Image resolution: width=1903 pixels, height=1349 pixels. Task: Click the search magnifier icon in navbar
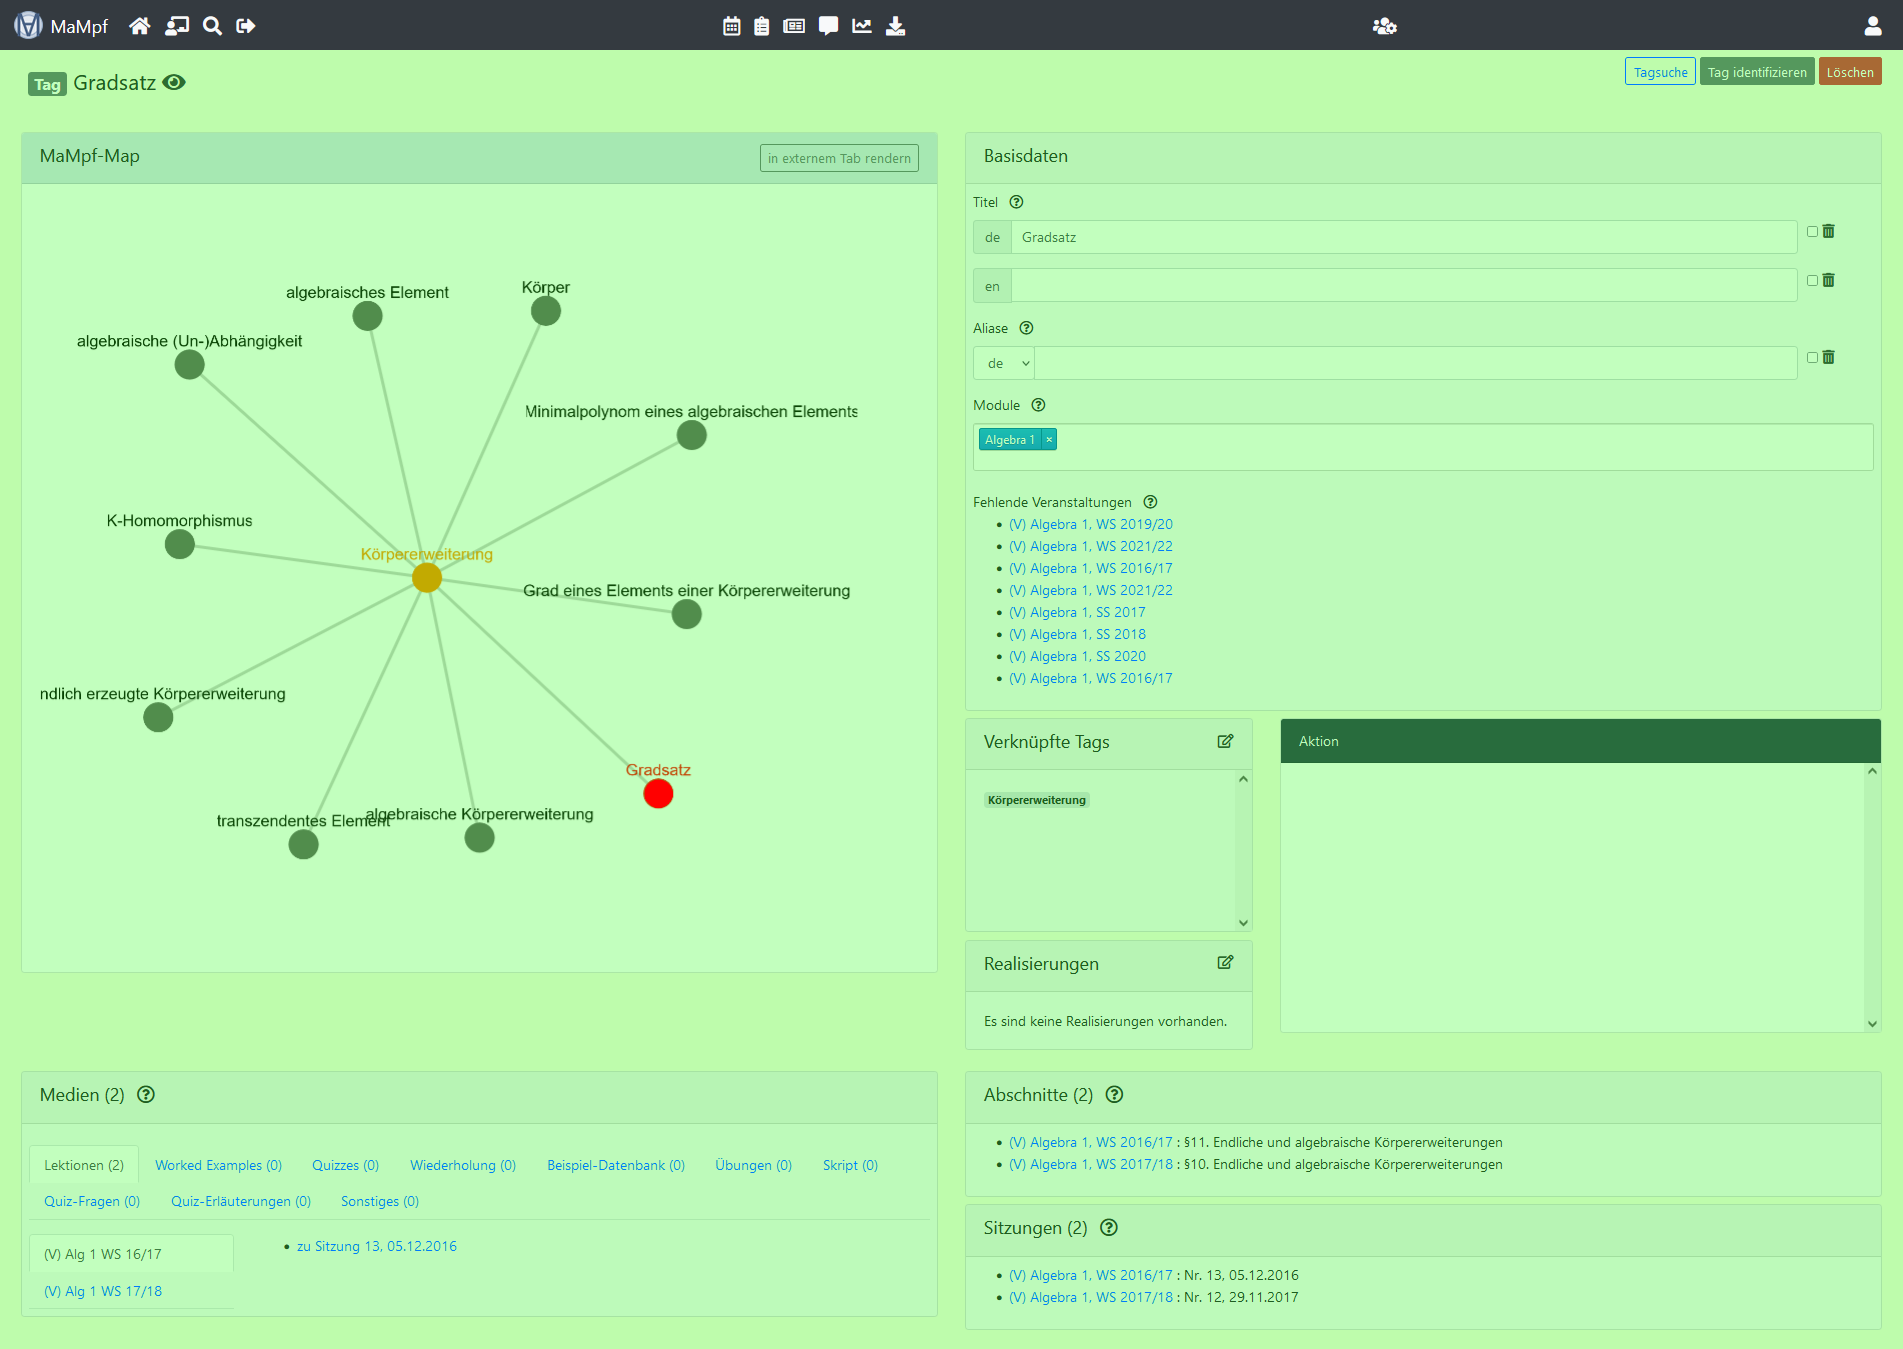tap(212, 26)
